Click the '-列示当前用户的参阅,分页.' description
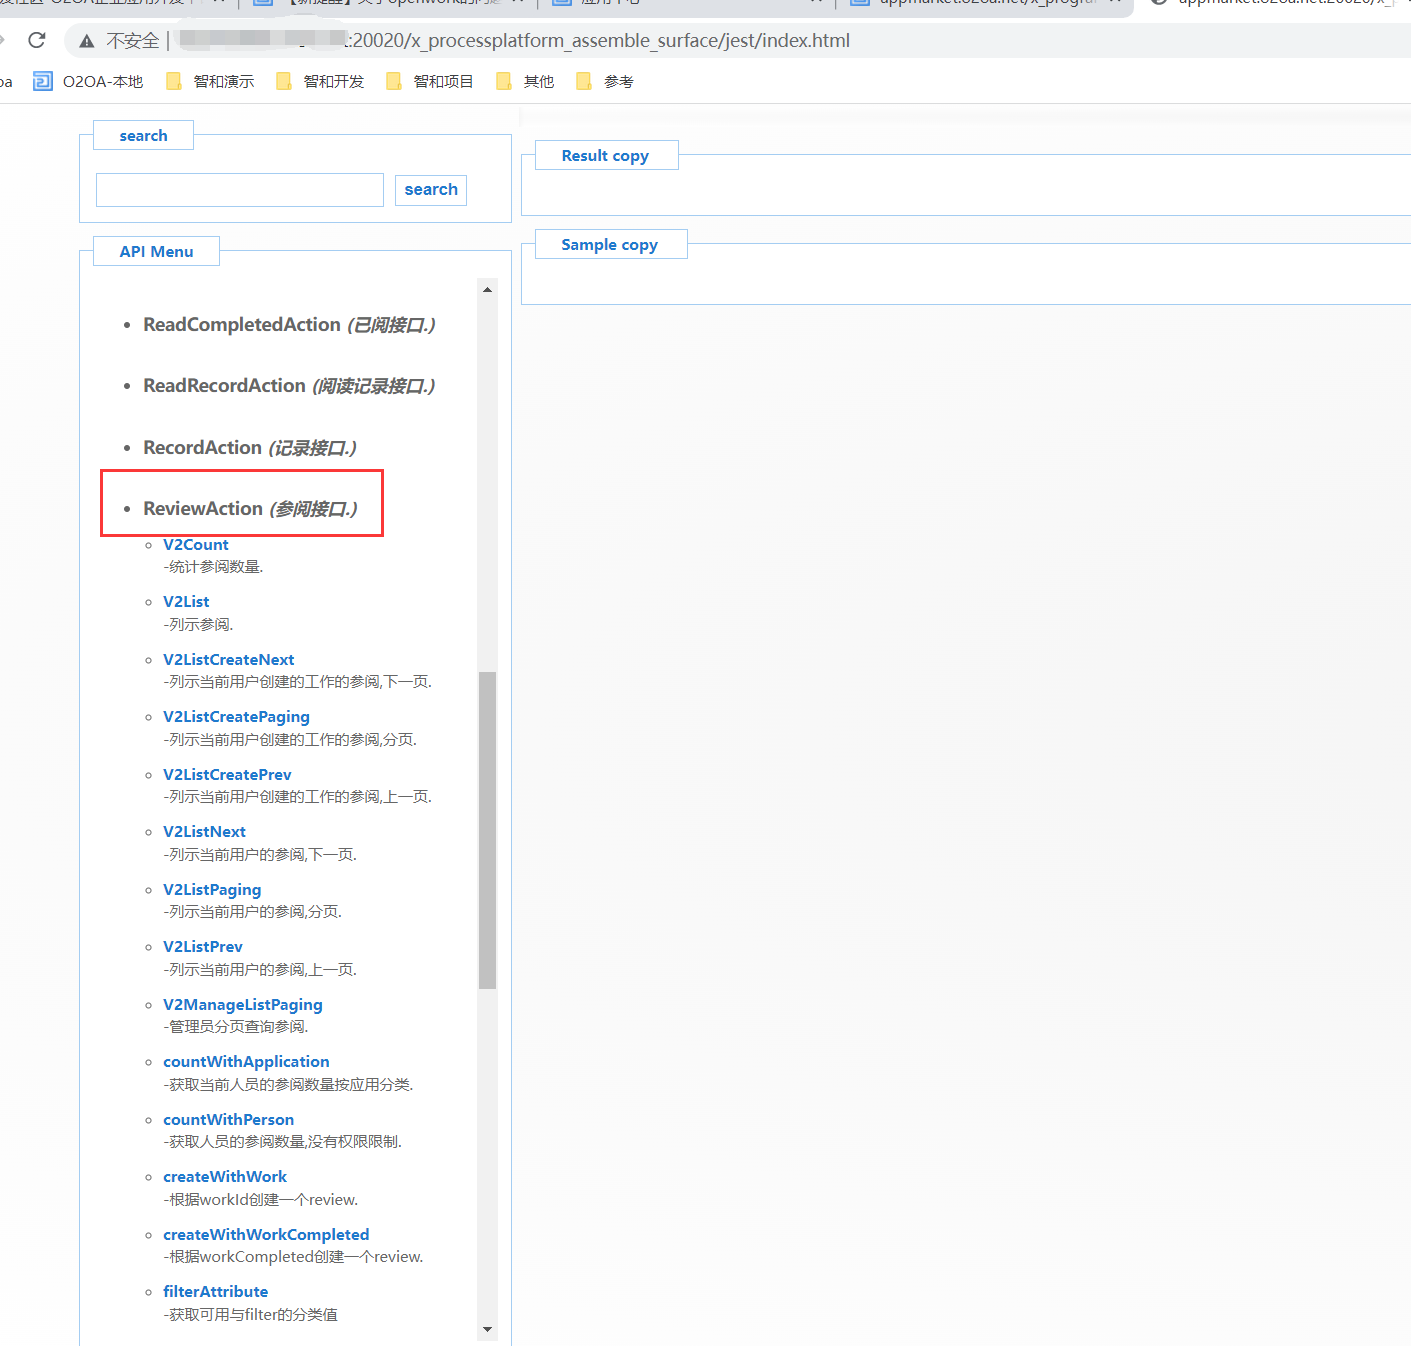 (252, 912)
